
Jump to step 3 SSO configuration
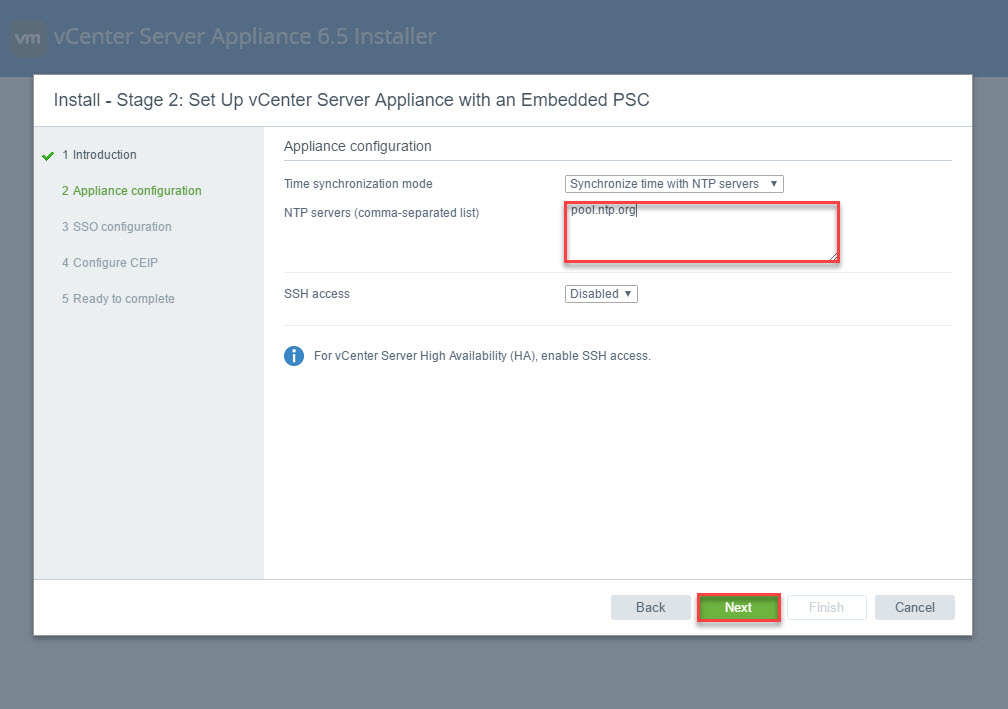[116, 227]
